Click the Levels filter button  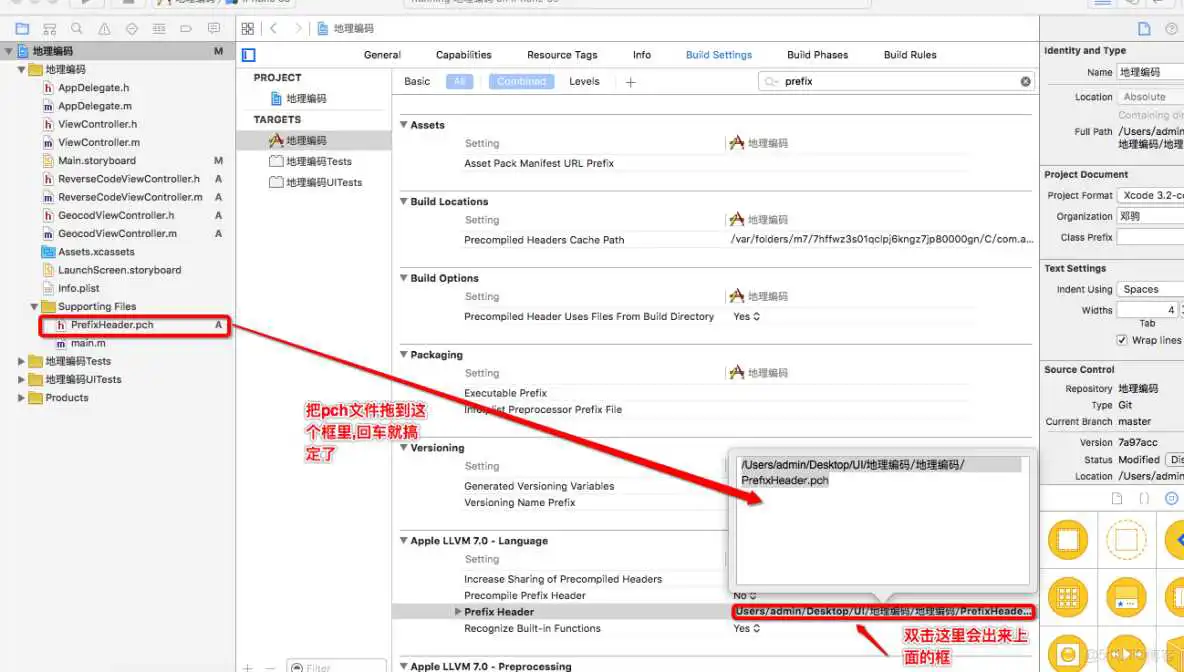tap(584, 82)
